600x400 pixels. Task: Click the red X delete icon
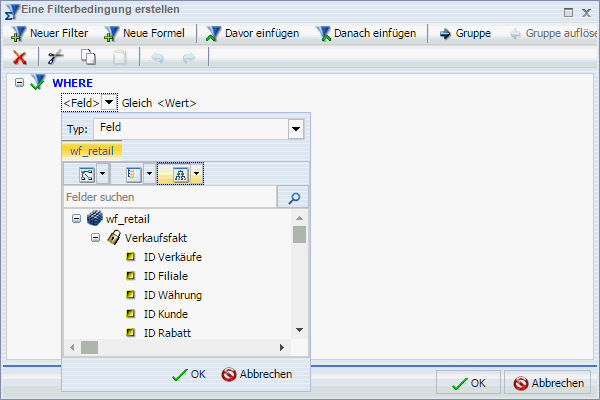point(20,57)
